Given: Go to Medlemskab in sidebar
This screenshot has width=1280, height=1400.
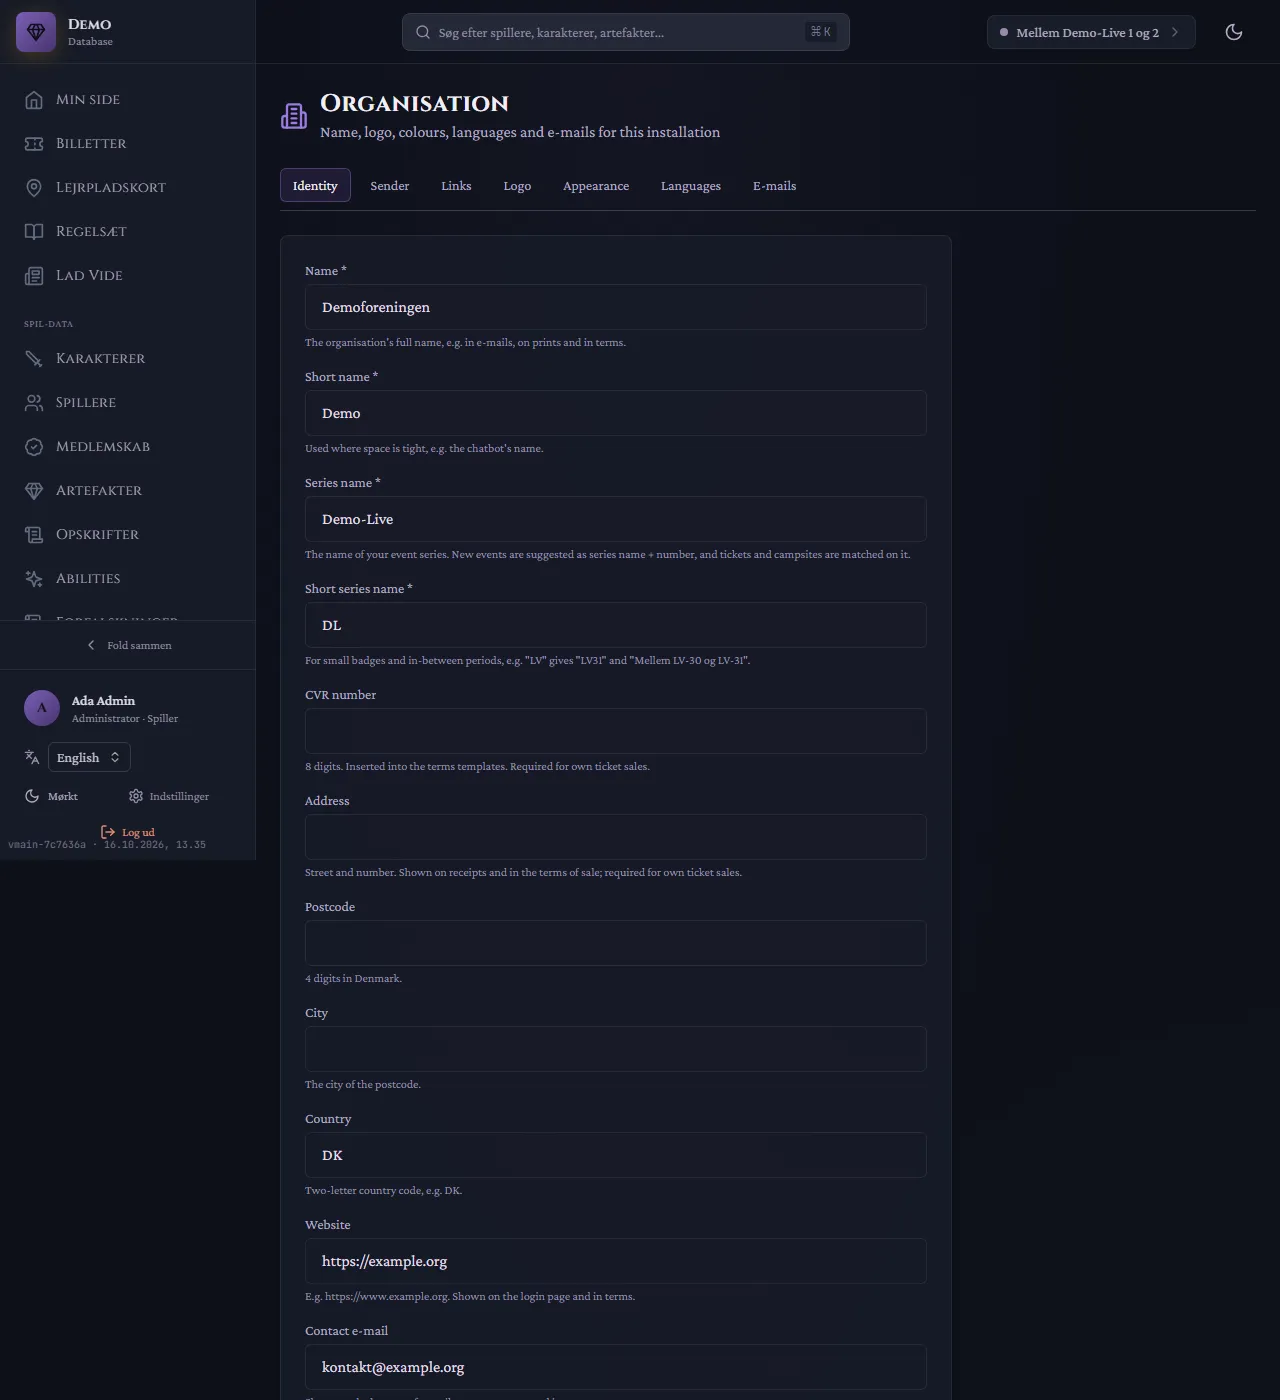Looking at the screenshot, I should pos(128,447).
